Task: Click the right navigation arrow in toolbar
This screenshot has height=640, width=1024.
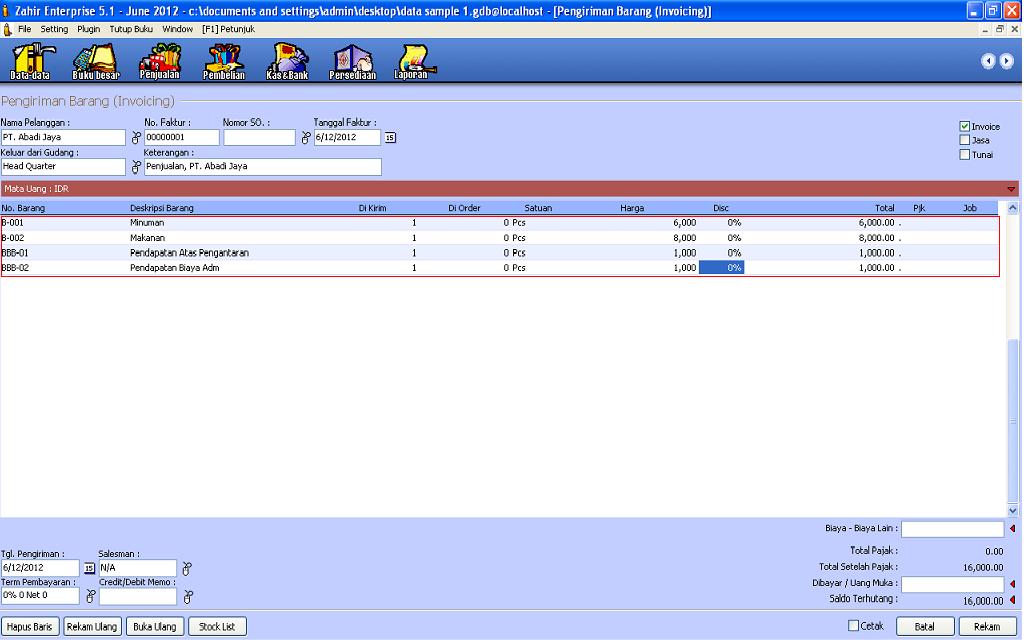Action: [1006, 61]
